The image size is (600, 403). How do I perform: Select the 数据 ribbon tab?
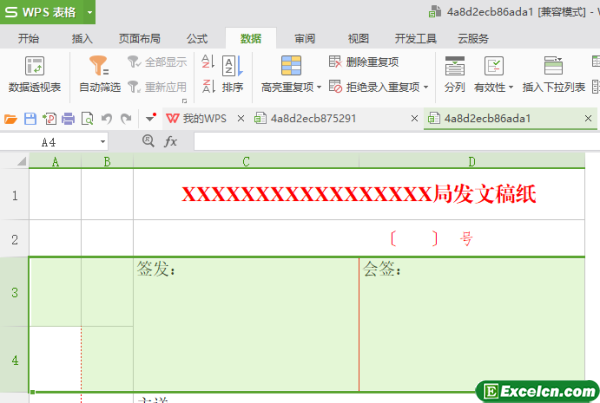(251, 39)
